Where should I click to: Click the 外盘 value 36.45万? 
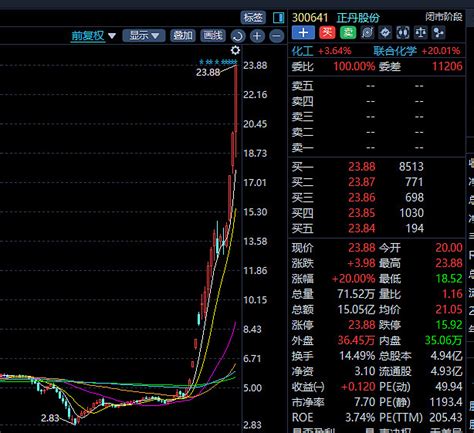(356, 340)
